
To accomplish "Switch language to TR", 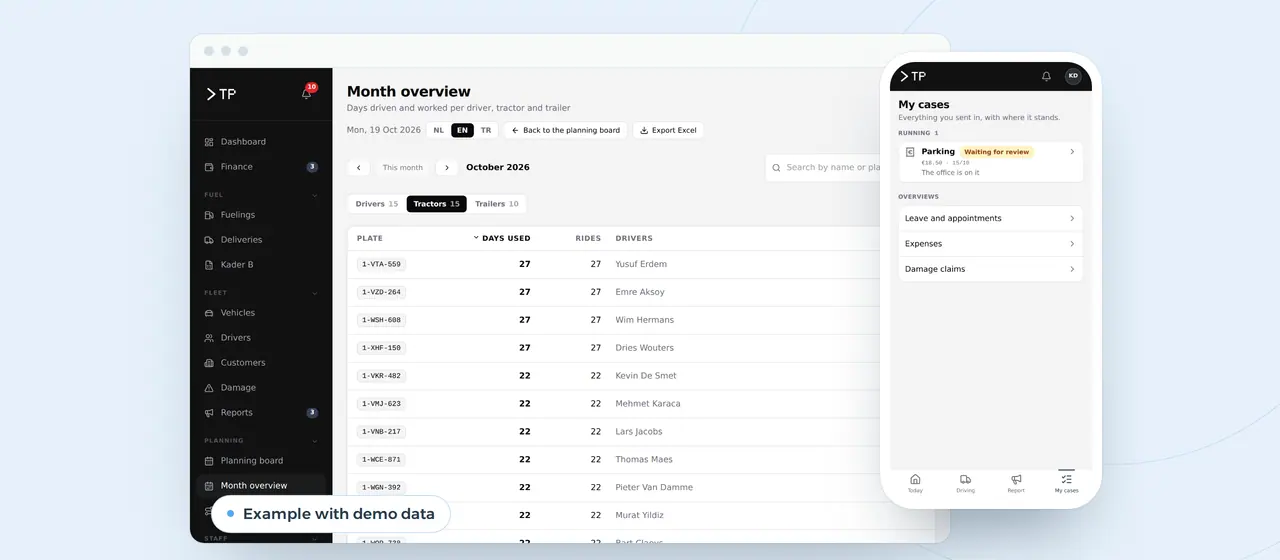I will click(x=485, y=130).
